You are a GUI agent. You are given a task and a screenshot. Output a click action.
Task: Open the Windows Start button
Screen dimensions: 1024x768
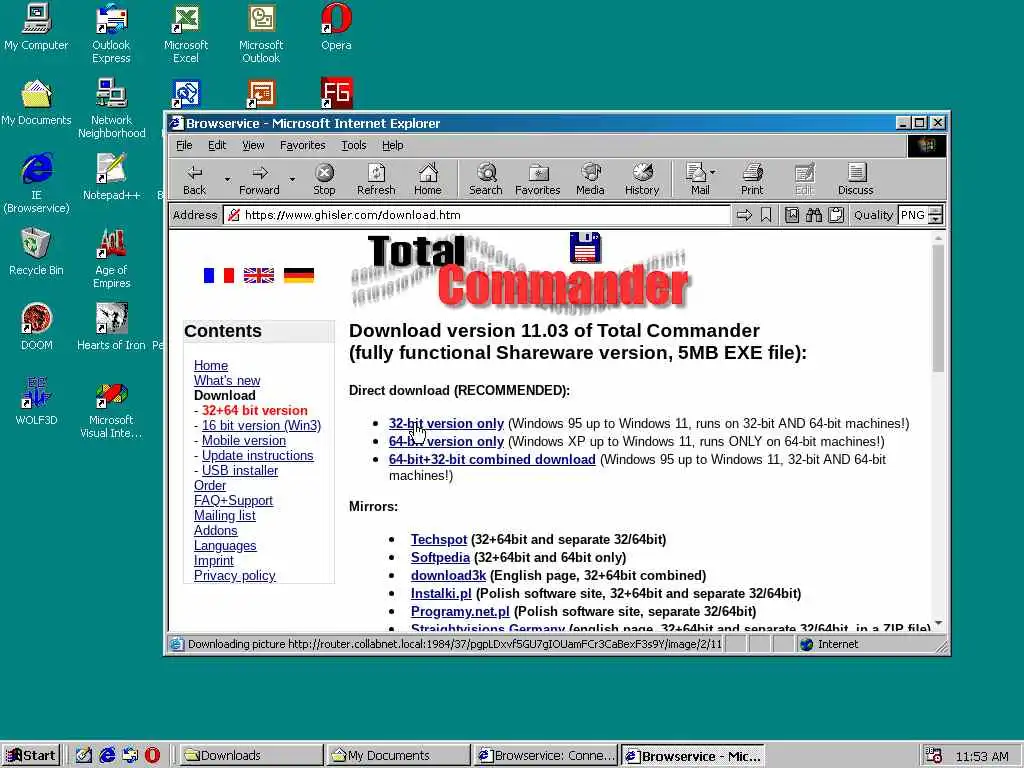pyautogui.click(x=31, y=755)
